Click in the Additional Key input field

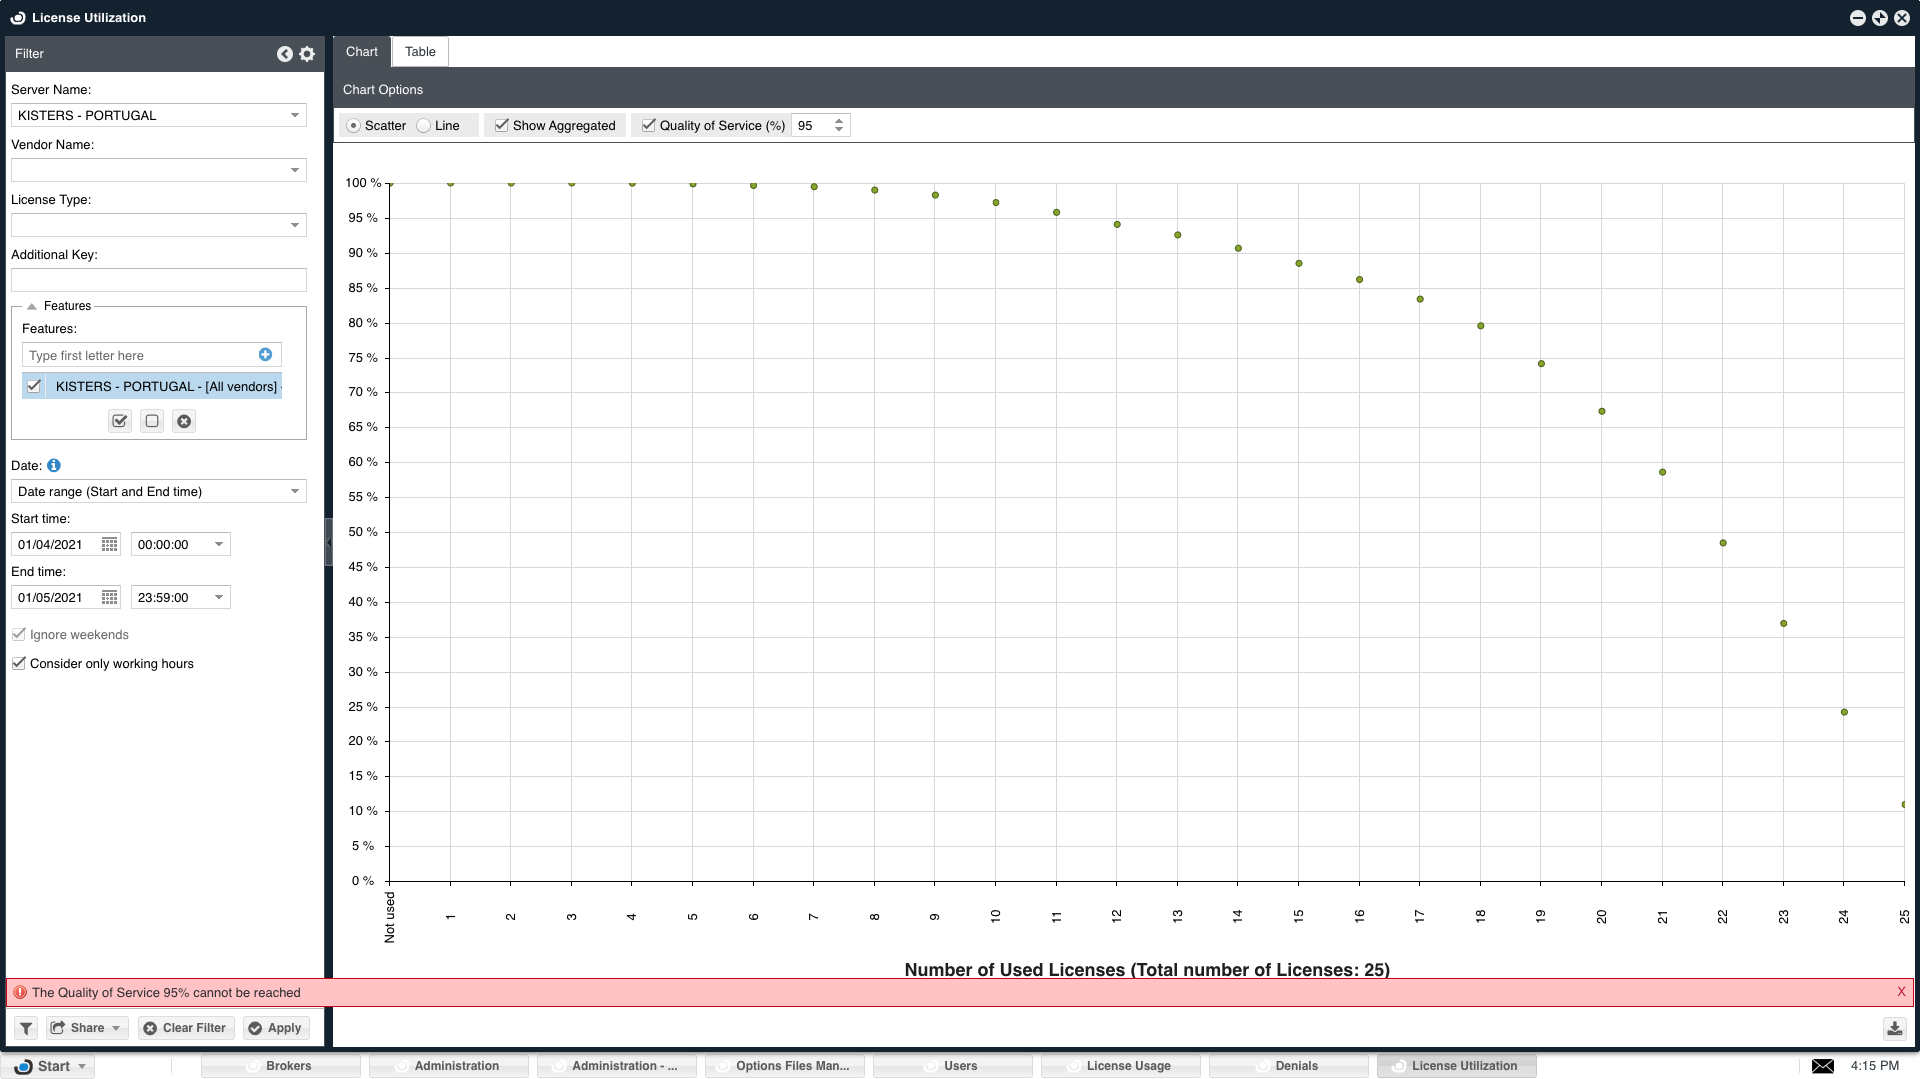pyautogui.click(x=158, y=281)
